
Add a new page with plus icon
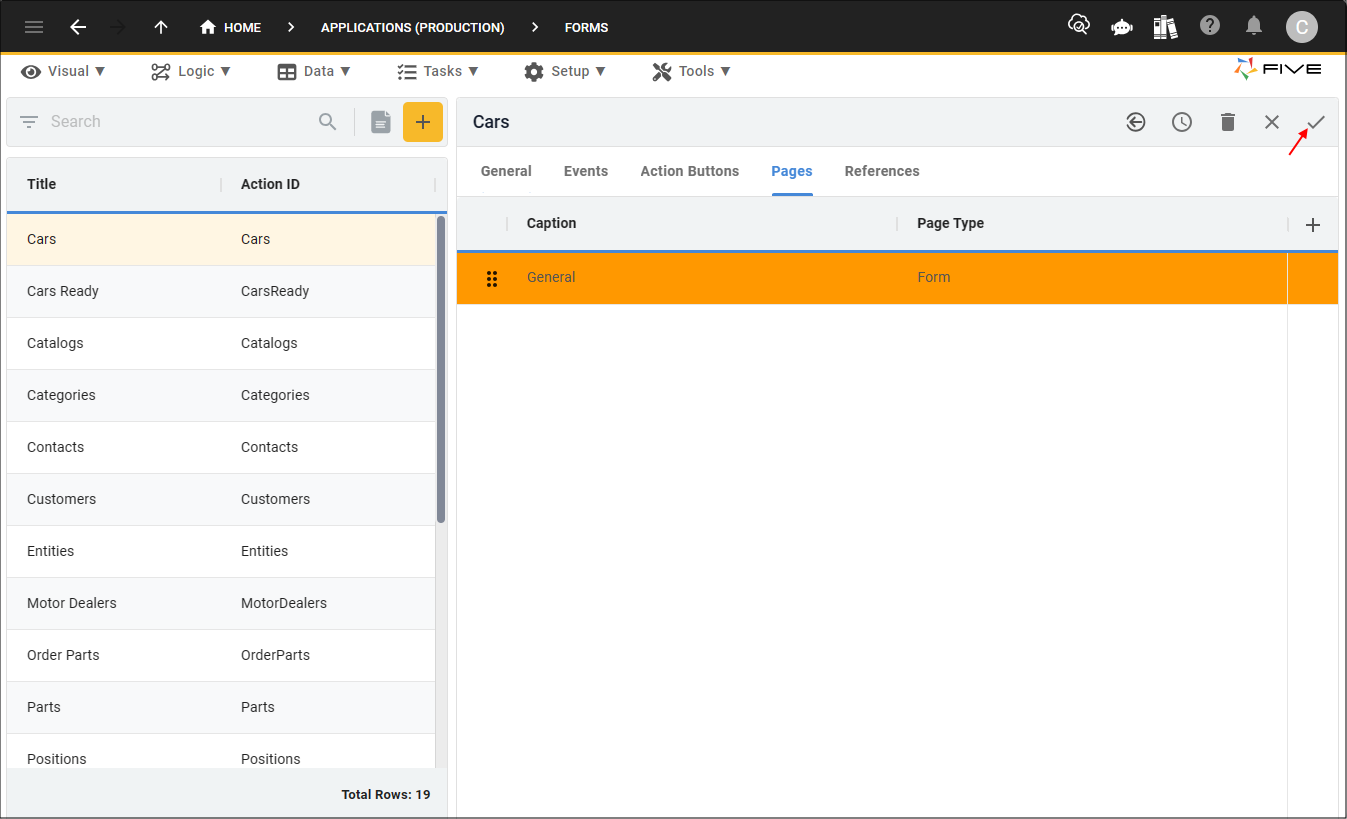[1314, 225]
